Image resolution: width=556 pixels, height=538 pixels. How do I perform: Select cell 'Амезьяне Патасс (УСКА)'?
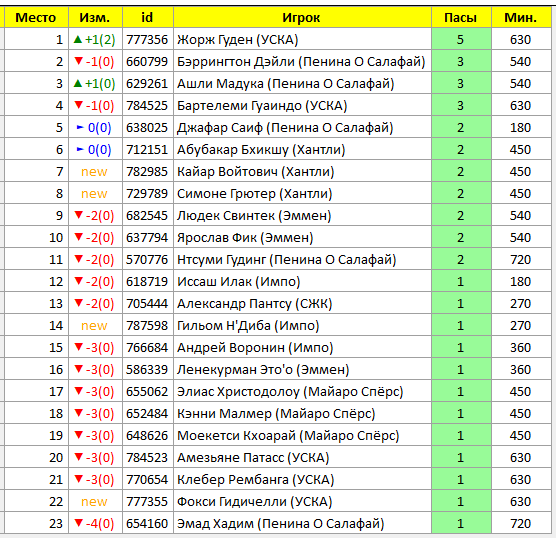click(302, 457)
